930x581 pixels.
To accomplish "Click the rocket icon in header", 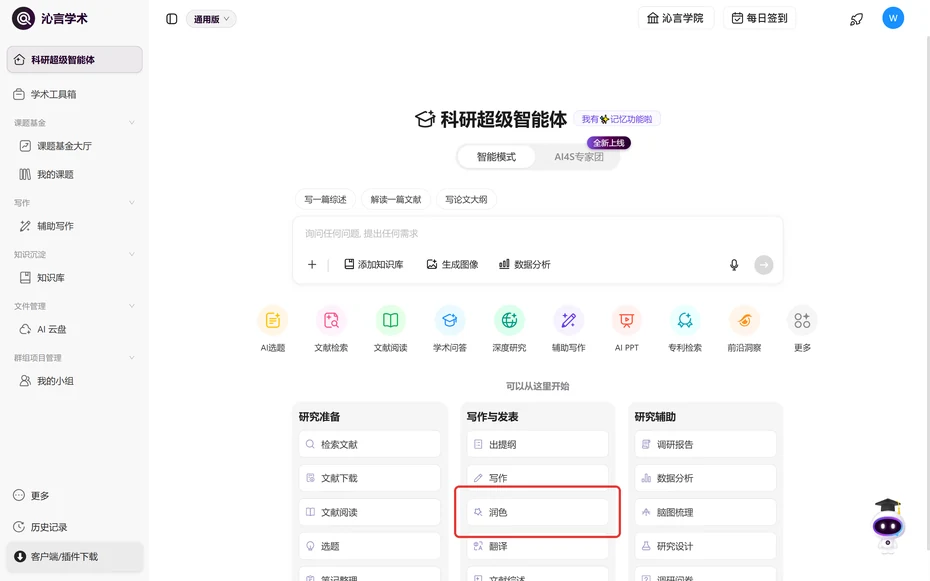I will (x=856, y=19).
